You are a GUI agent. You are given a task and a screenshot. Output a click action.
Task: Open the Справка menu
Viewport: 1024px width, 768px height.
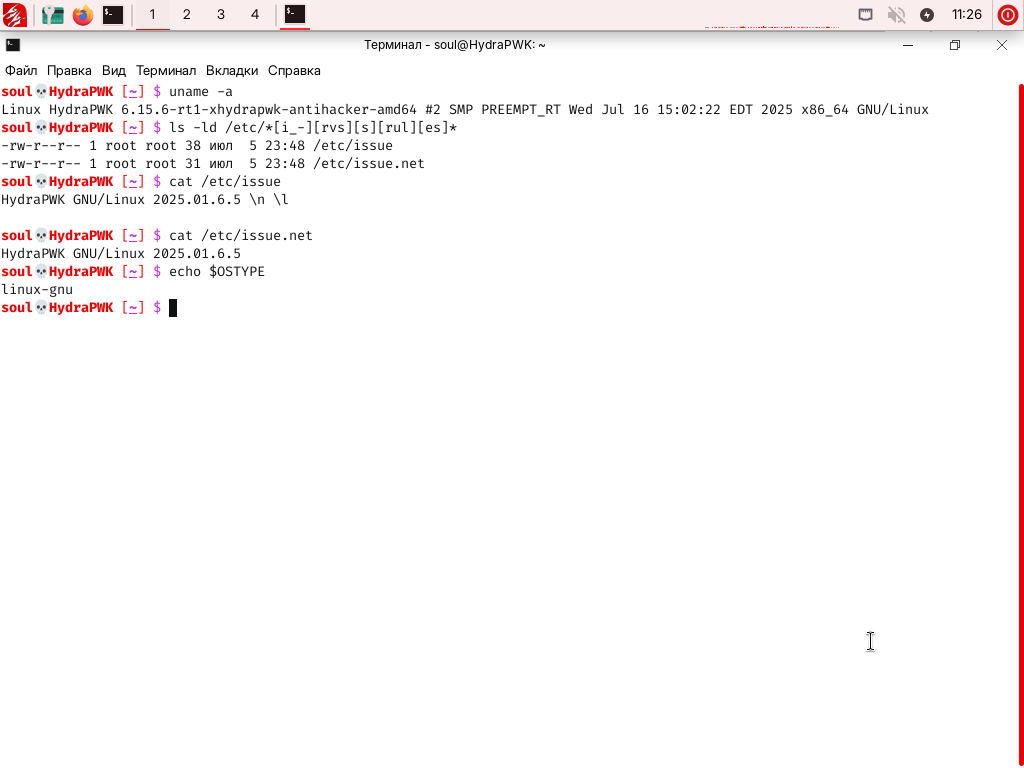pos(294,71)
